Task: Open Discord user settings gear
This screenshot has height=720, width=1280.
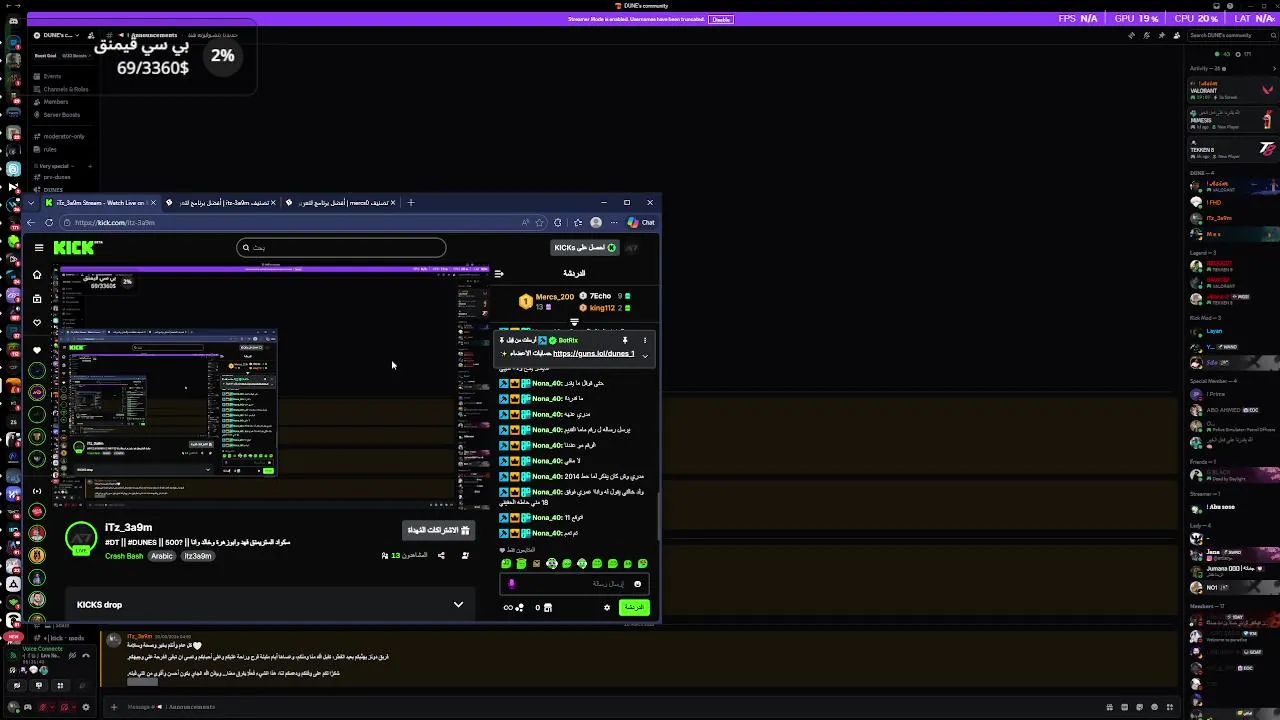Action: click(x=86, y=707)
